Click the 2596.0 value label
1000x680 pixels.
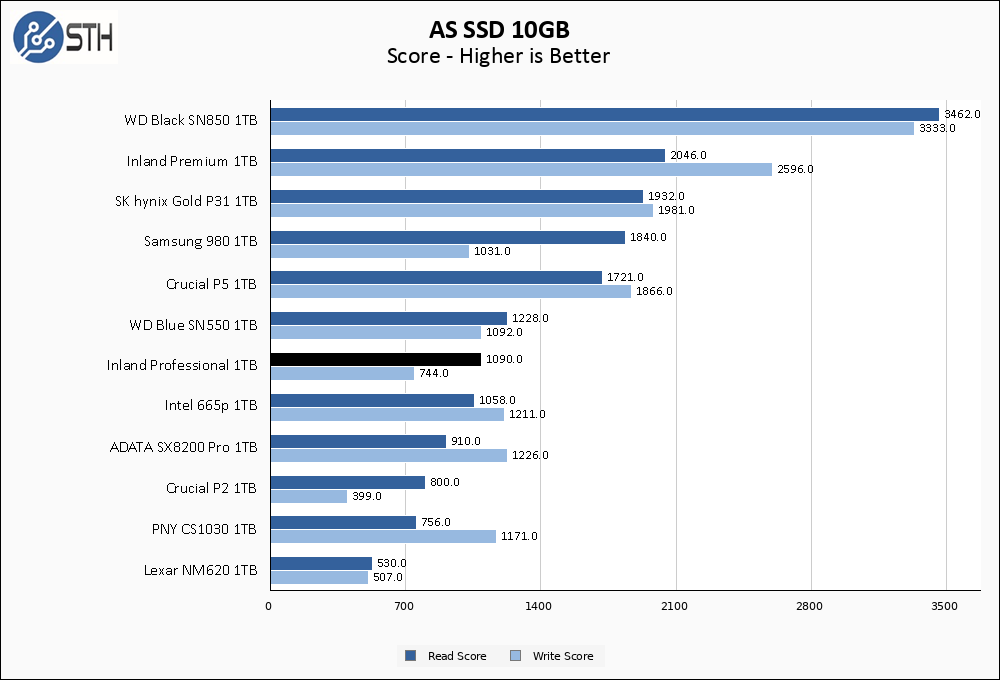(x=795, y=169)
